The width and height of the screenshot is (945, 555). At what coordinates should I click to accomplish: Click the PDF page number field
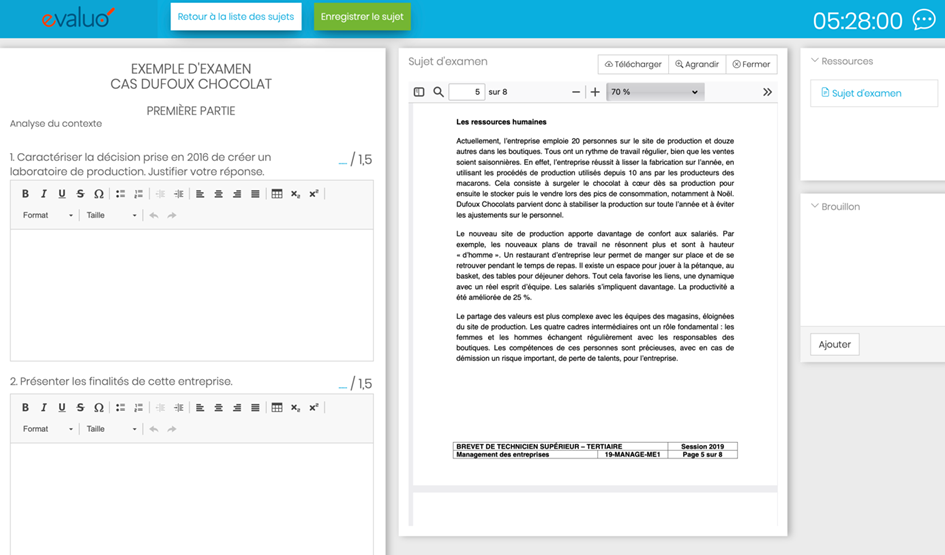pyautogui.click(x=466, y=92)
